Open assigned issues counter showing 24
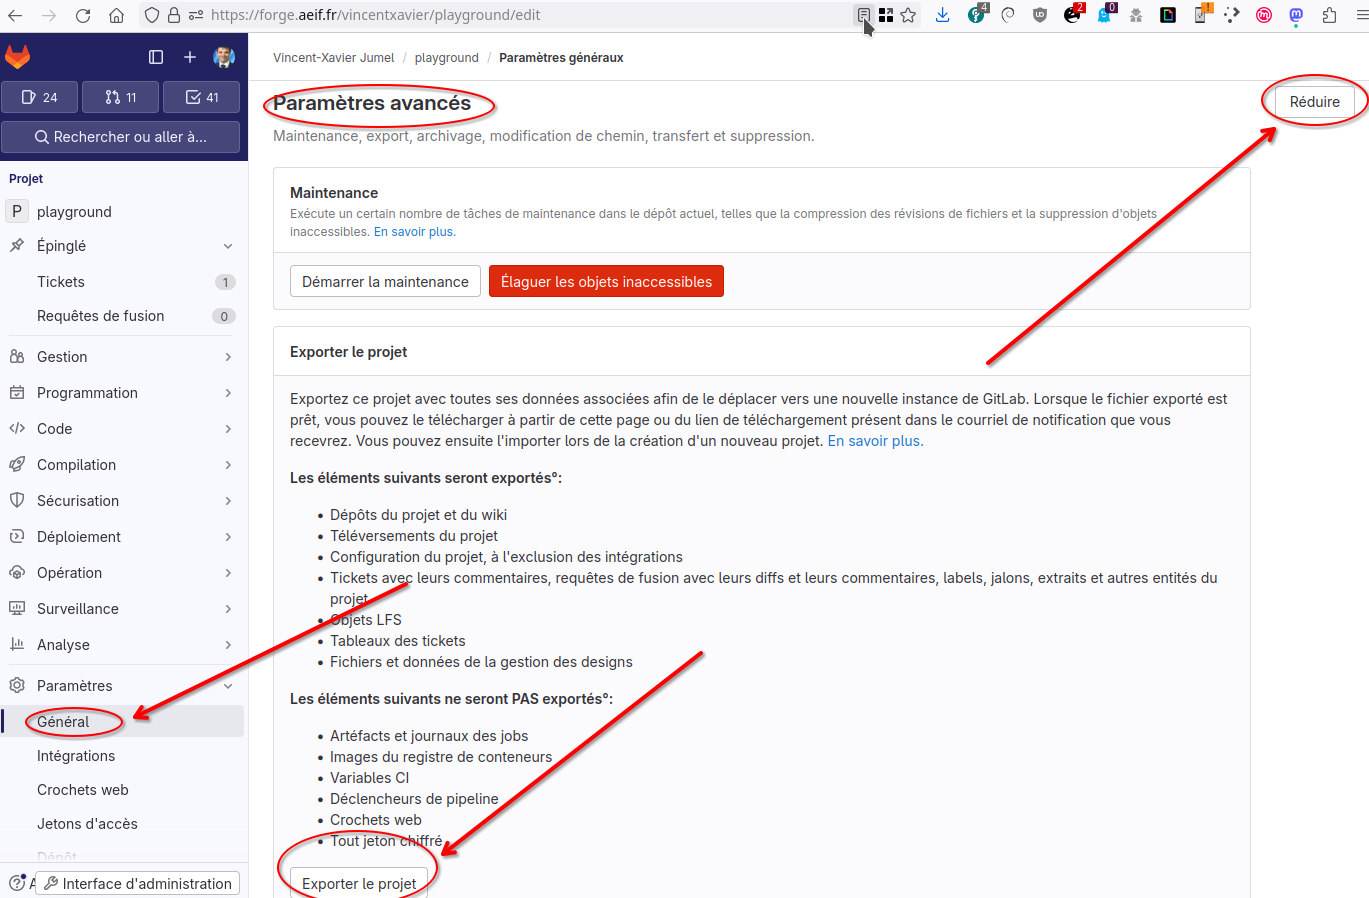Screen dimensions: 1369x898 pos(40,97)
